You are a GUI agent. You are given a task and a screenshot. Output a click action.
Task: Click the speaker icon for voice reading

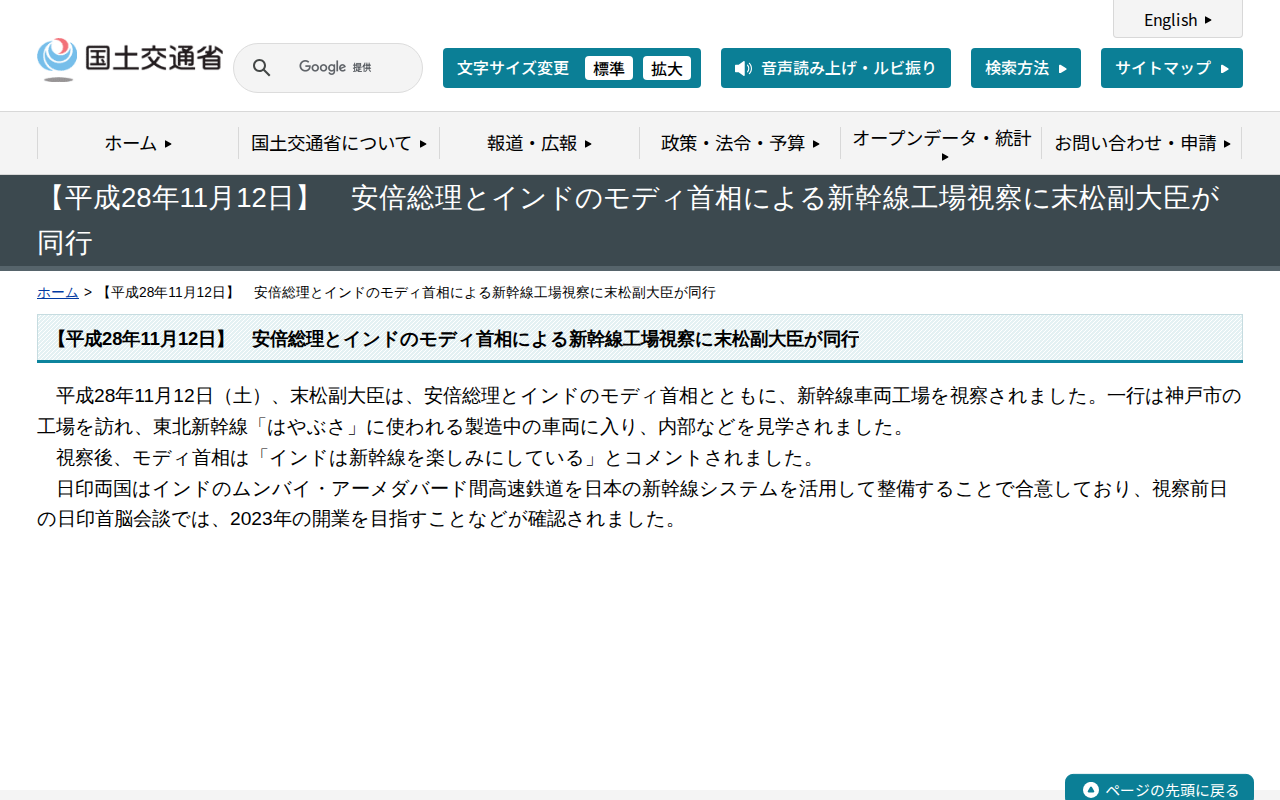743,68
